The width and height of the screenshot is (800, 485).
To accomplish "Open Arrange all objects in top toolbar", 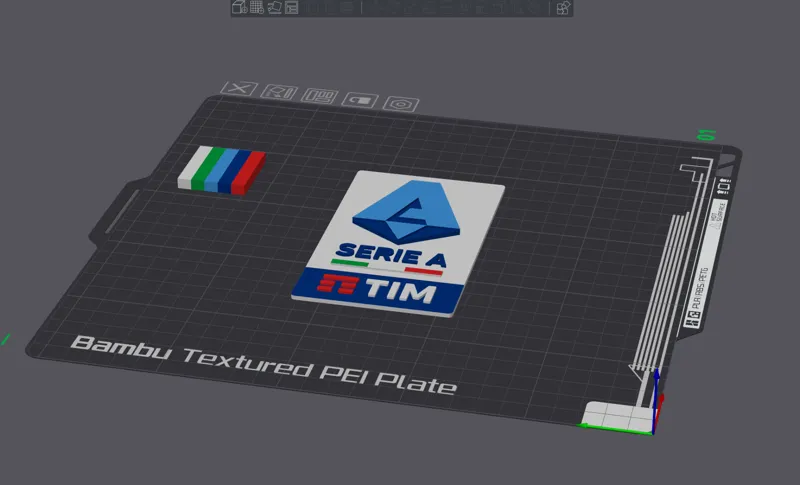I will tap(291, 7).
